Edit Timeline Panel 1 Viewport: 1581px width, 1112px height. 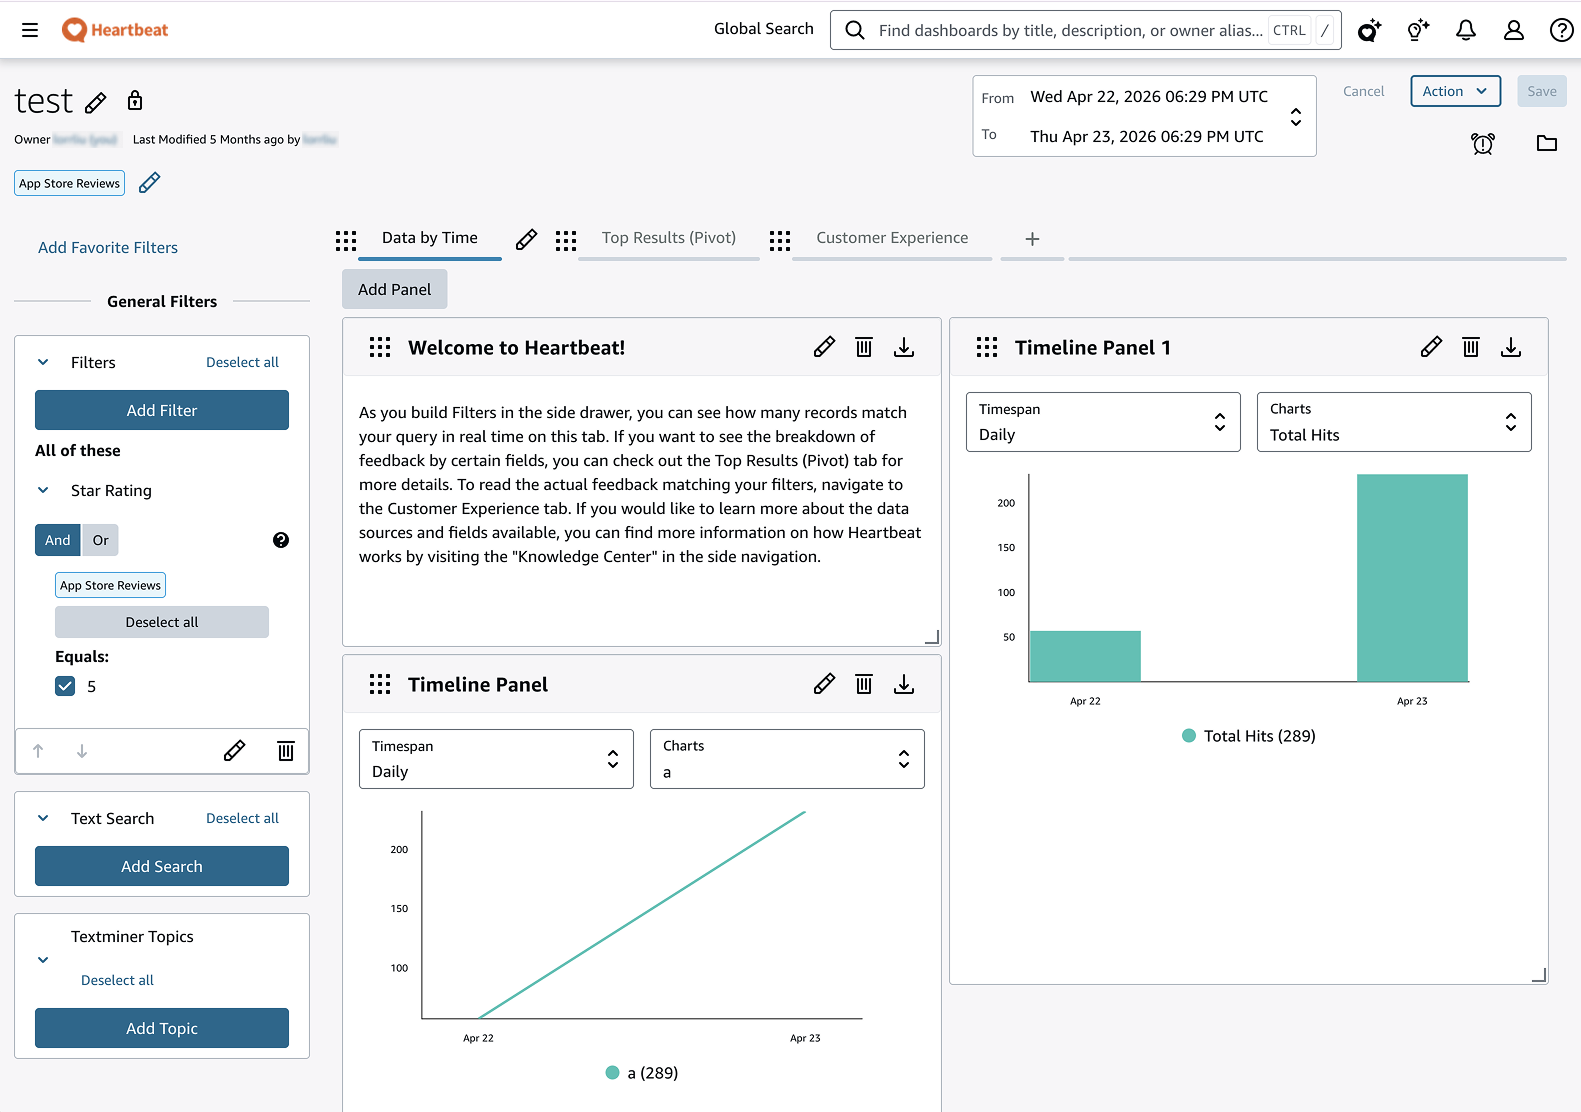(x=1431, y=347)
